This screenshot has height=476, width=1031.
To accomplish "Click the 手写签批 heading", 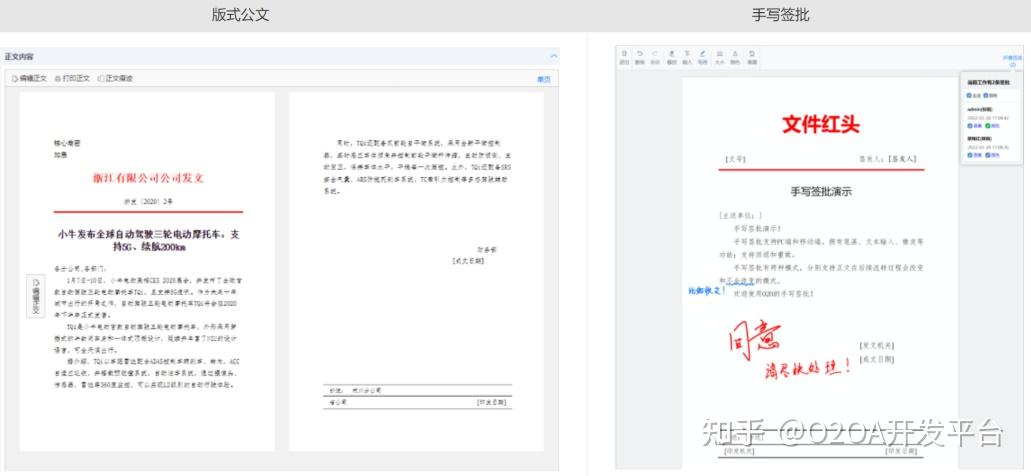I will tap(780, 15).
